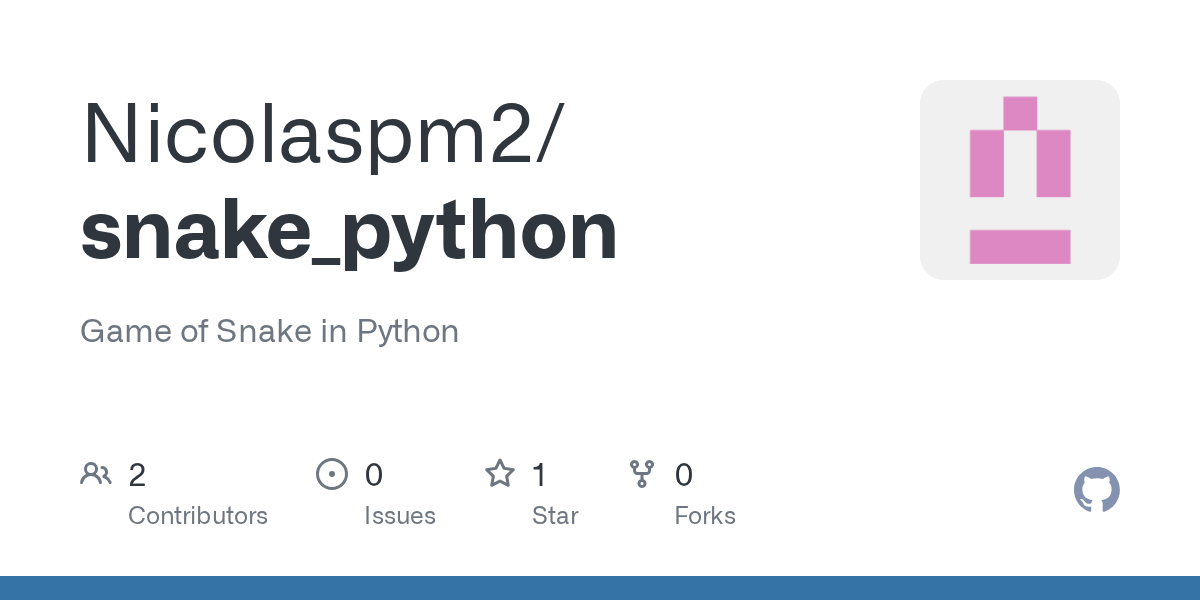This screenshot has width=1200, height=600.
Task: Click the forks count 0
Action: pyautogui.click(x=684, y=475)
